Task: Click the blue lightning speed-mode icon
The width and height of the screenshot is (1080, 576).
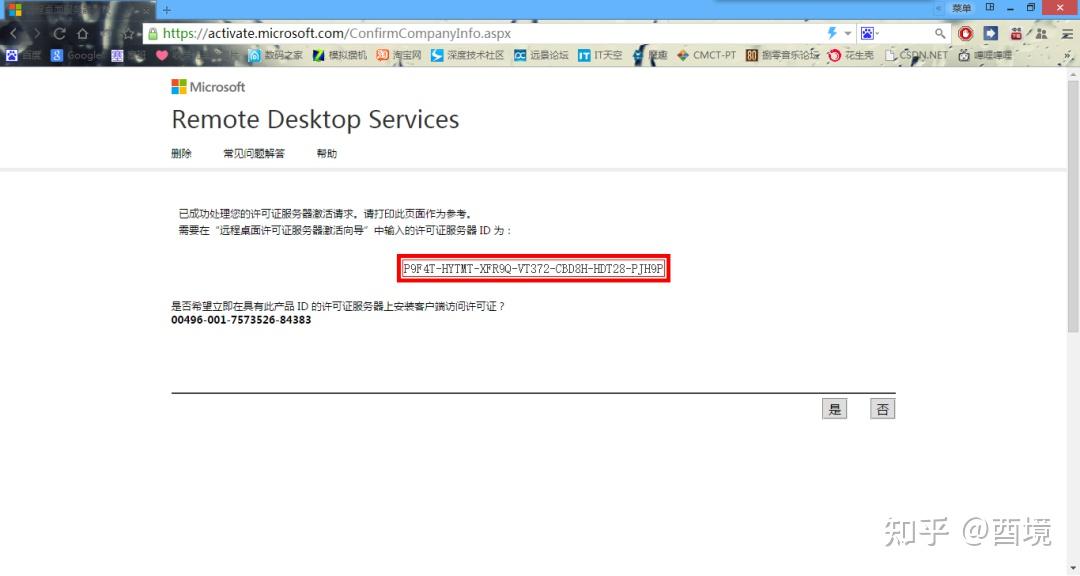Action: (x=831, y=33)
